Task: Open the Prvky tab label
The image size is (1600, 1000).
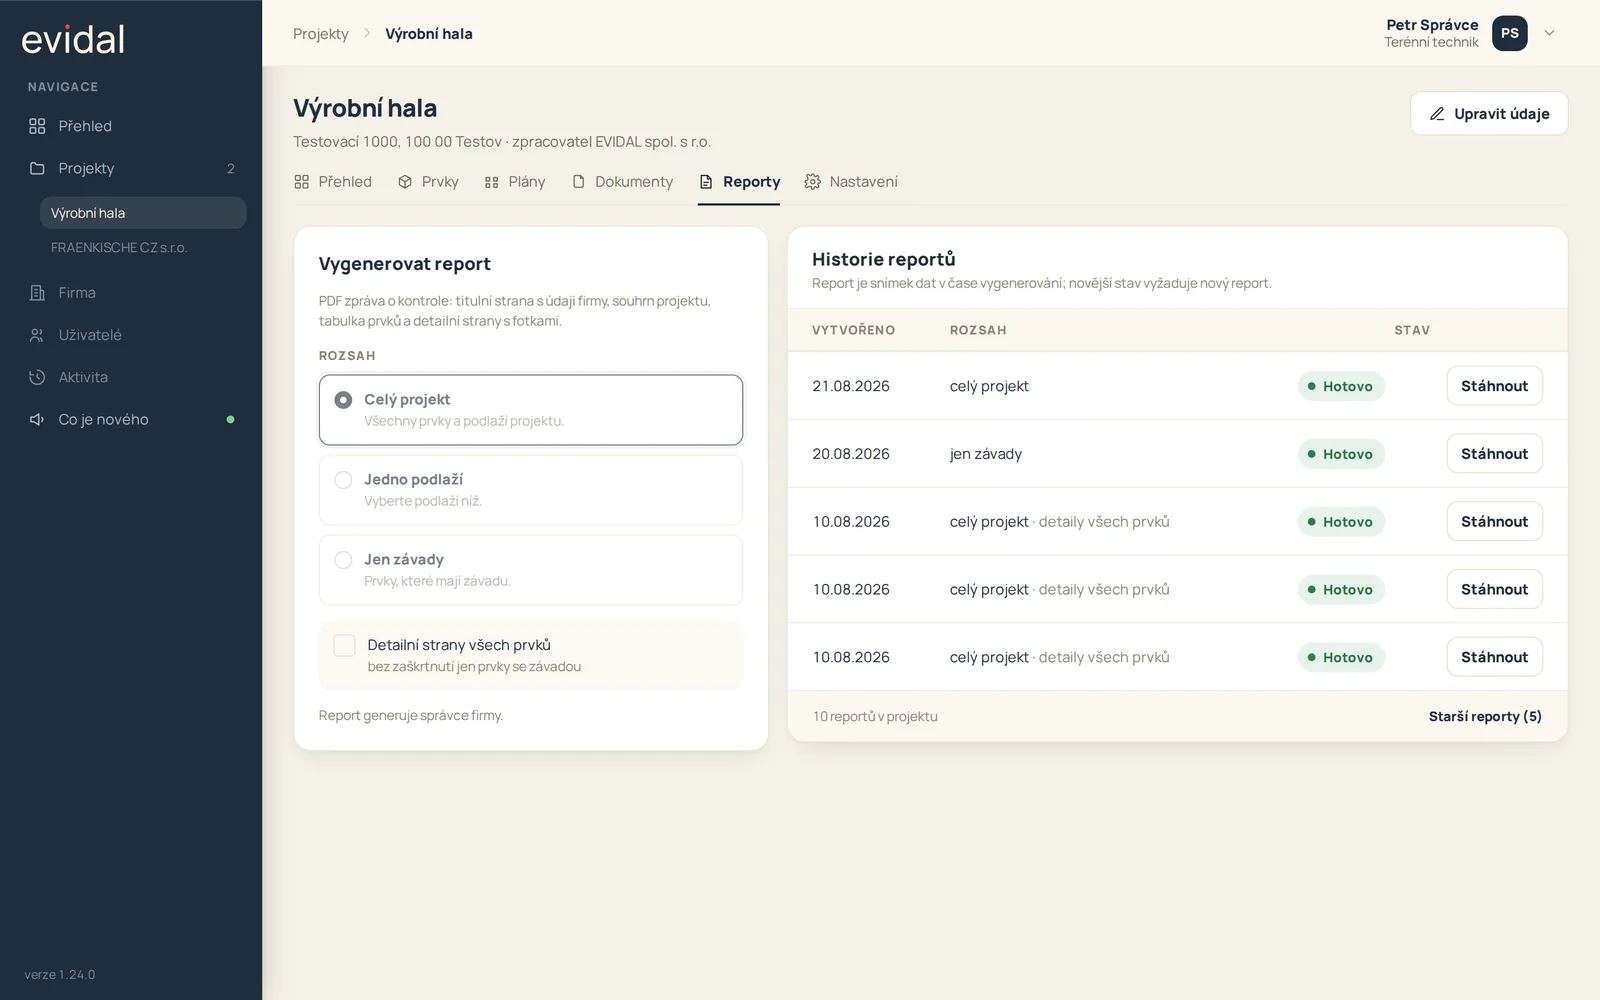Action: pos(440,182)
